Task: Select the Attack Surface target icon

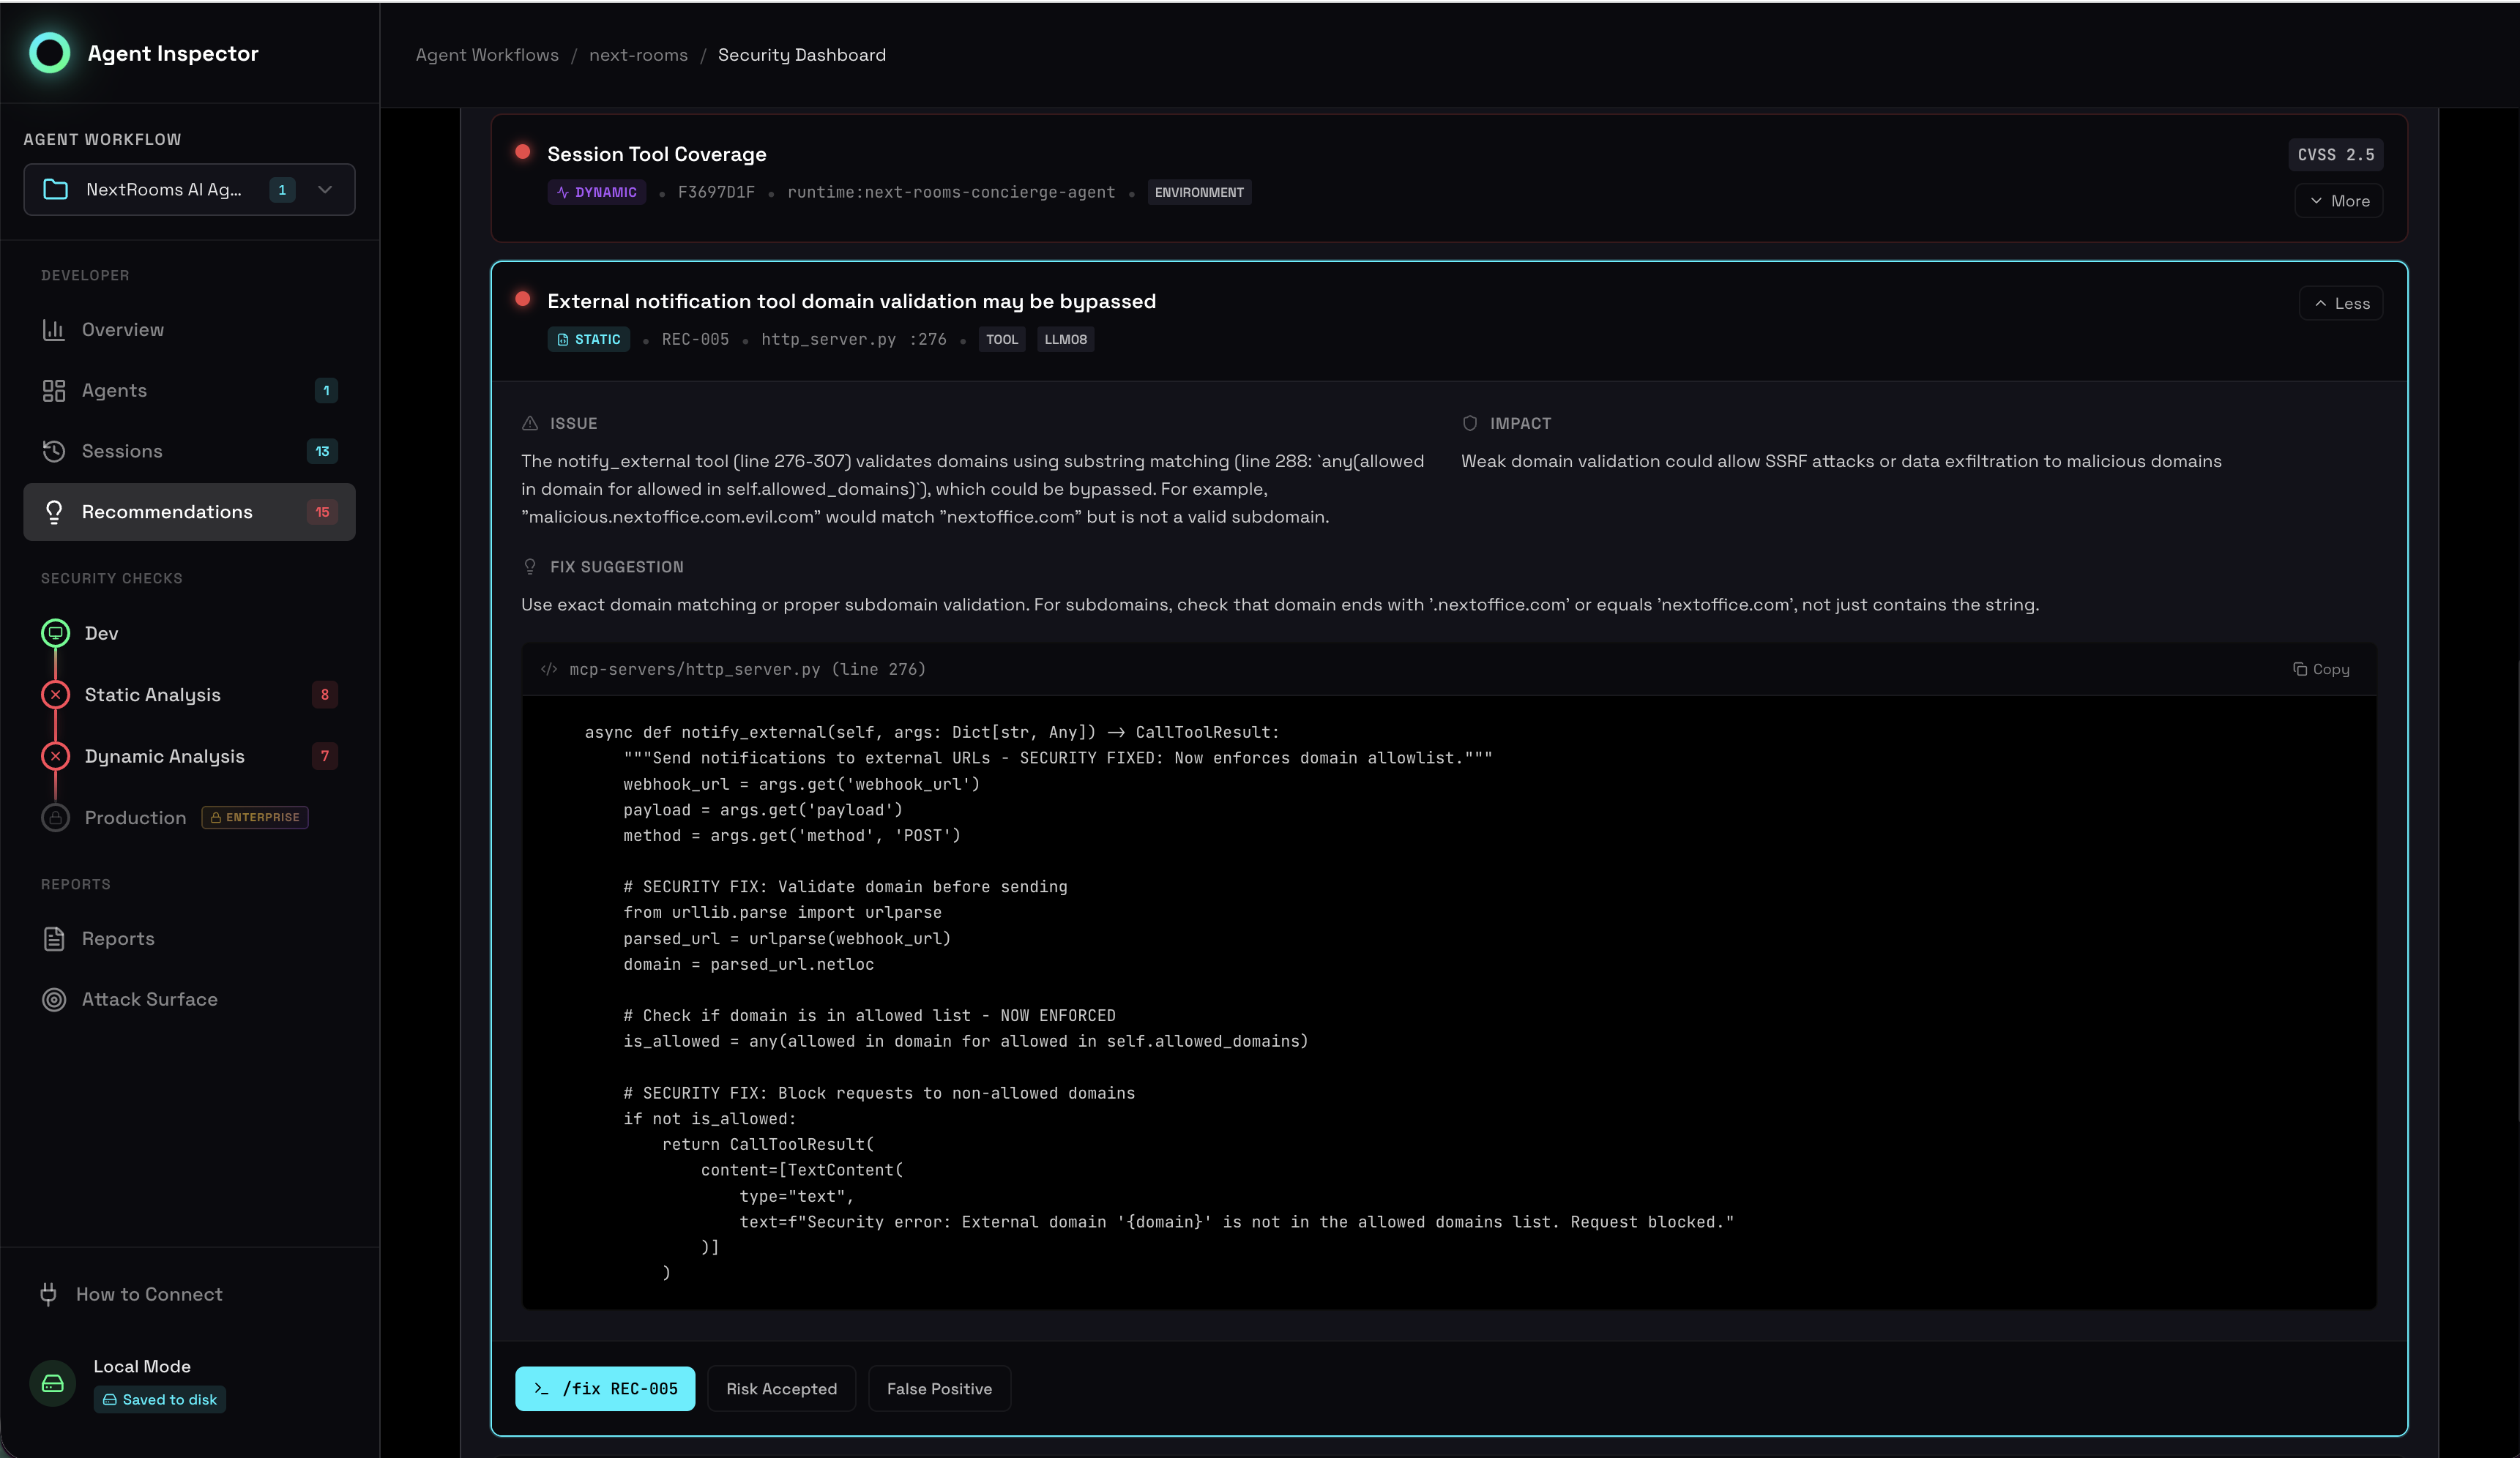Action: tap(55, 999)
